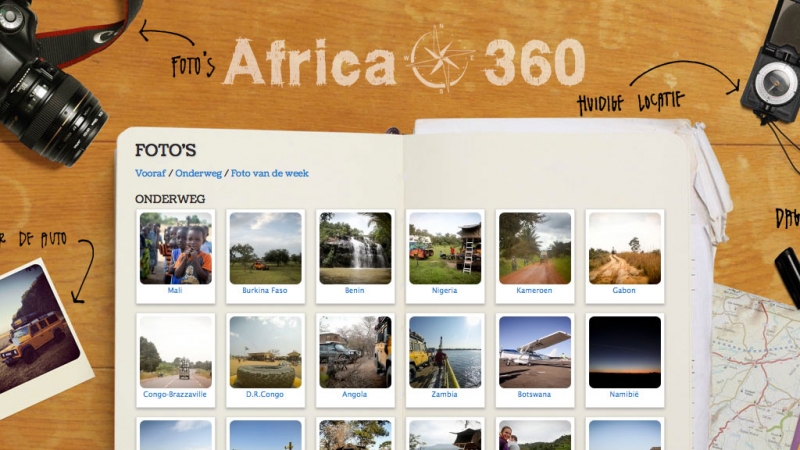800x450 pixels.
Task: Go to the Vooraf photo section
Action: pyautogui.click(x=150, y=173)
